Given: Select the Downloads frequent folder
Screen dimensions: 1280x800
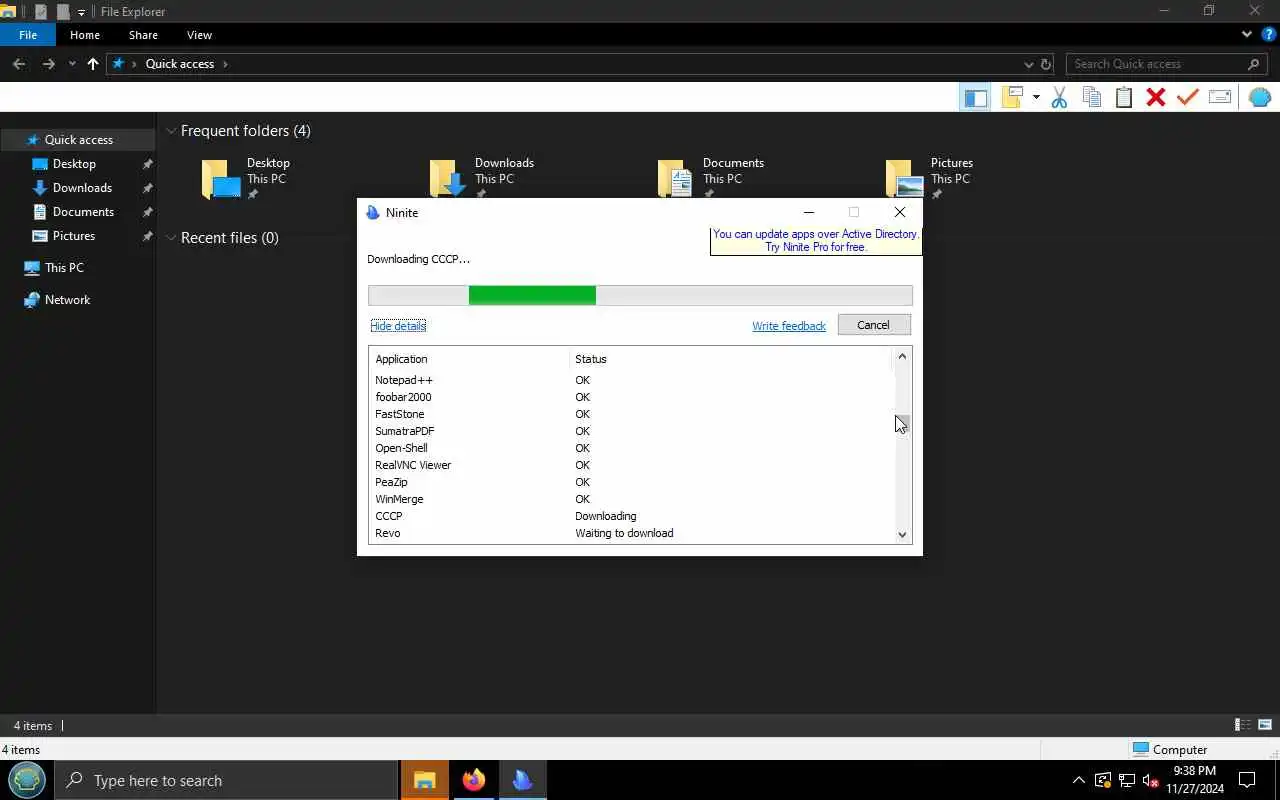Looking at the screenshot, I should click(x=480, y=178).
